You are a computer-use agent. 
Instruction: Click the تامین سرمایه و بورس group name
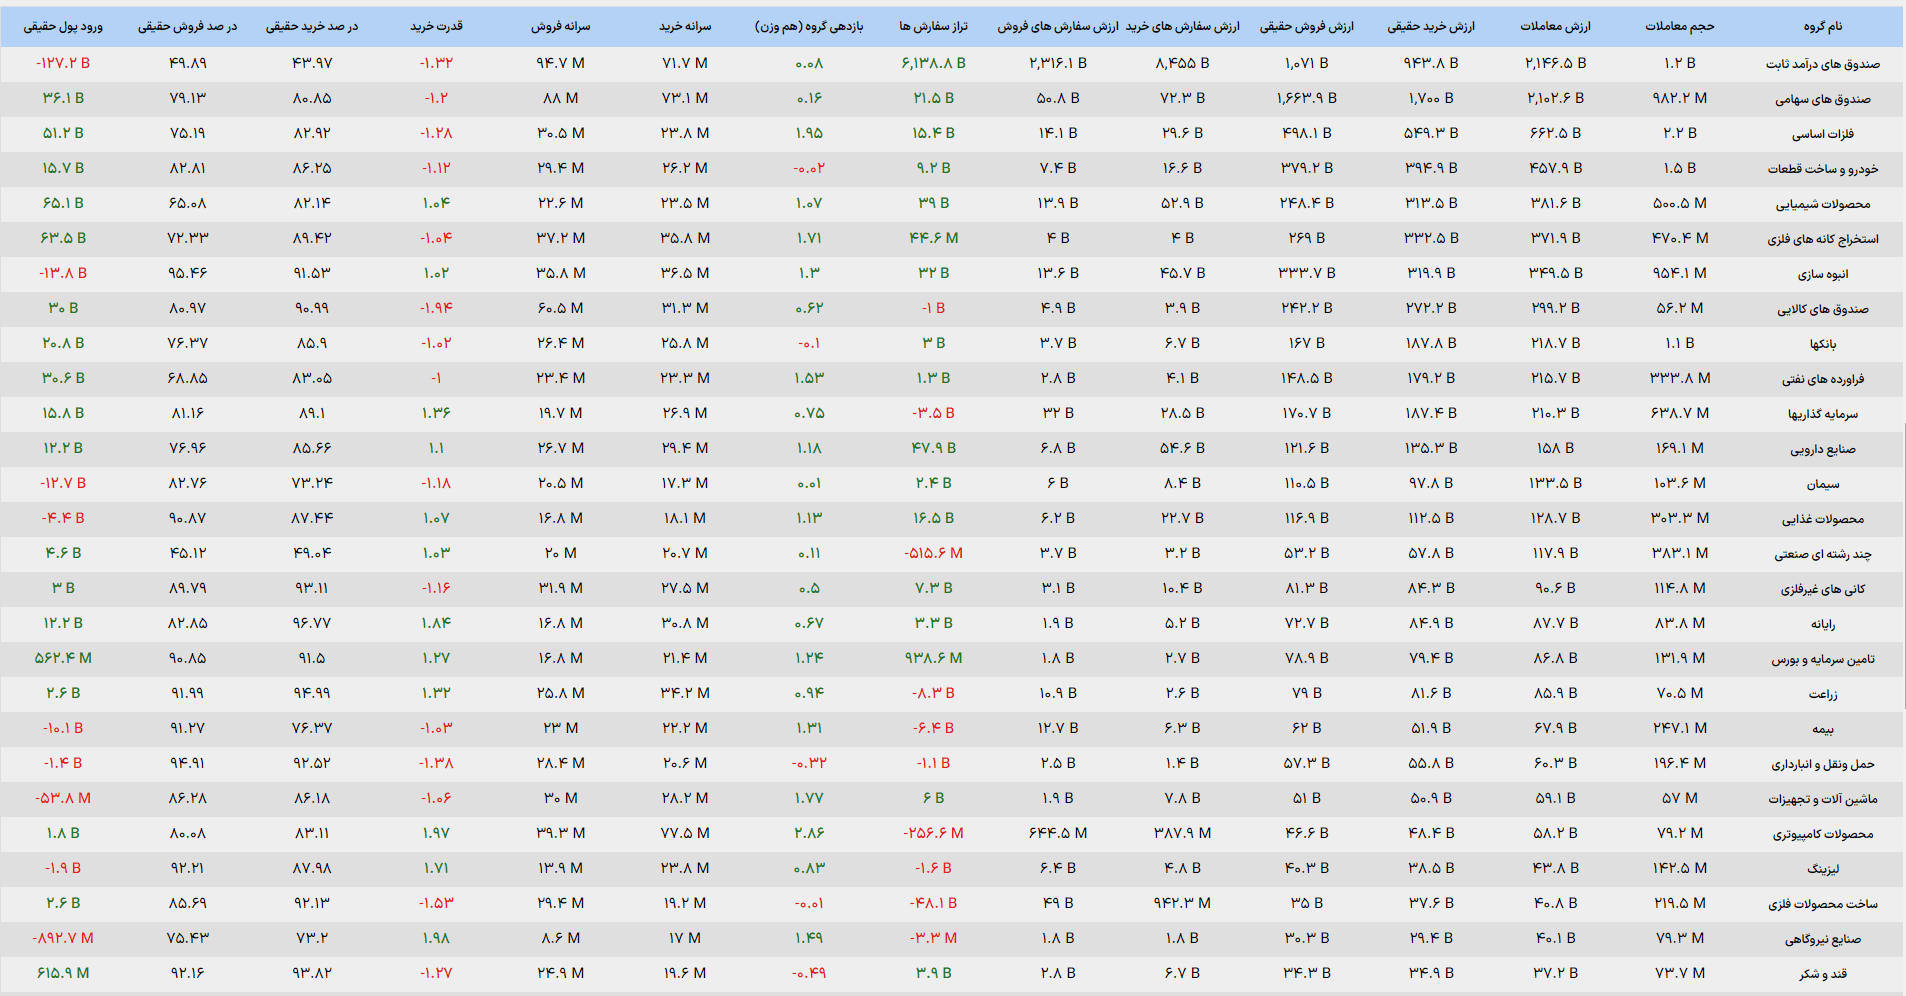point(1822,659)
